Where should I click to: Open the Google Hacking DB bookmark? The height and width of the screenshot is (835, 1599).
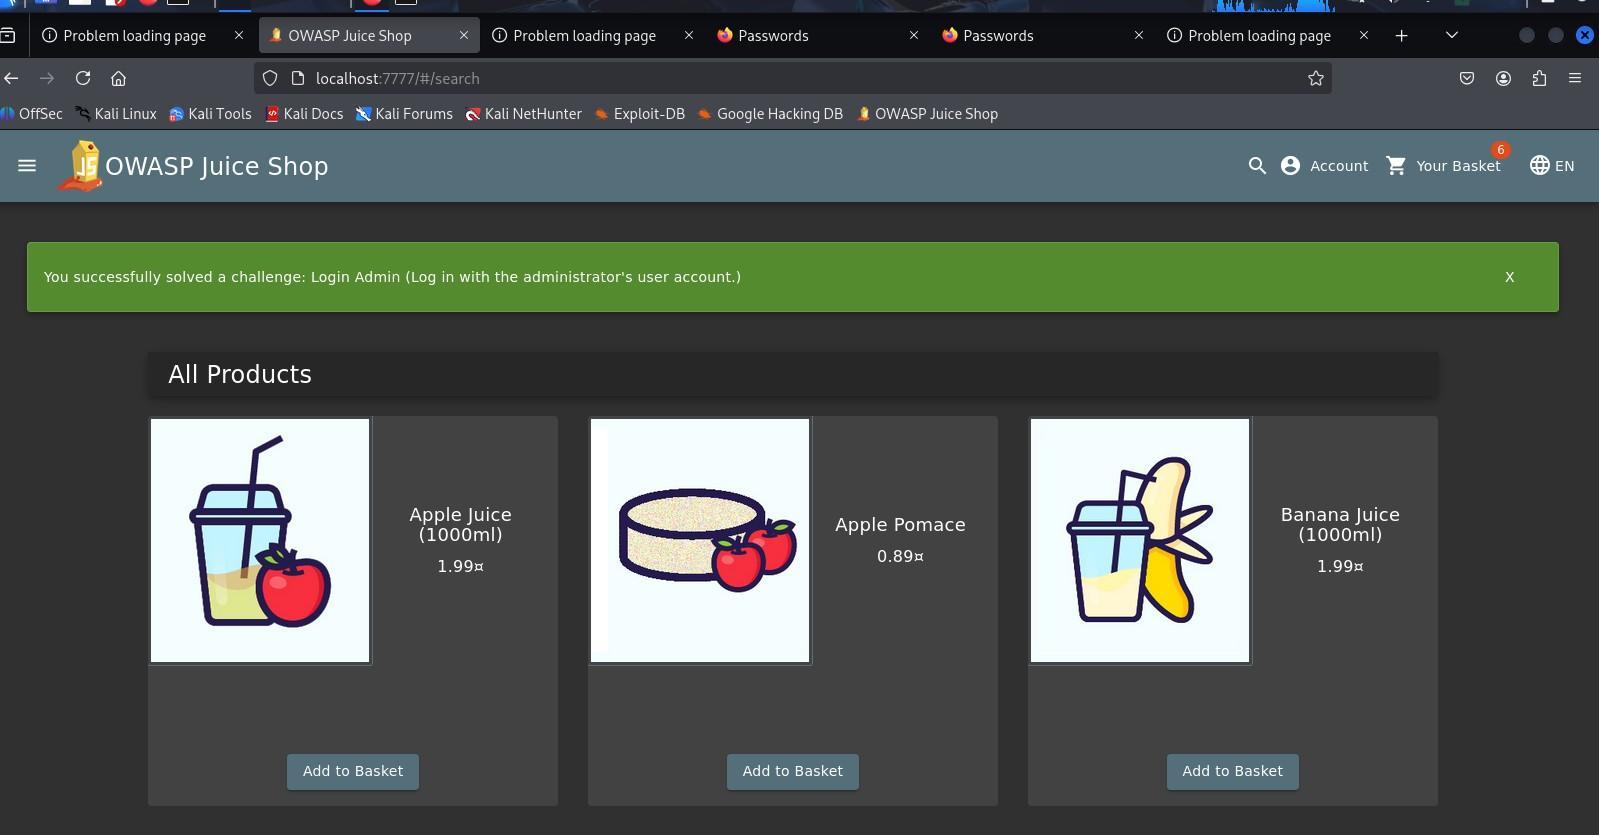(x=770, y=114)
